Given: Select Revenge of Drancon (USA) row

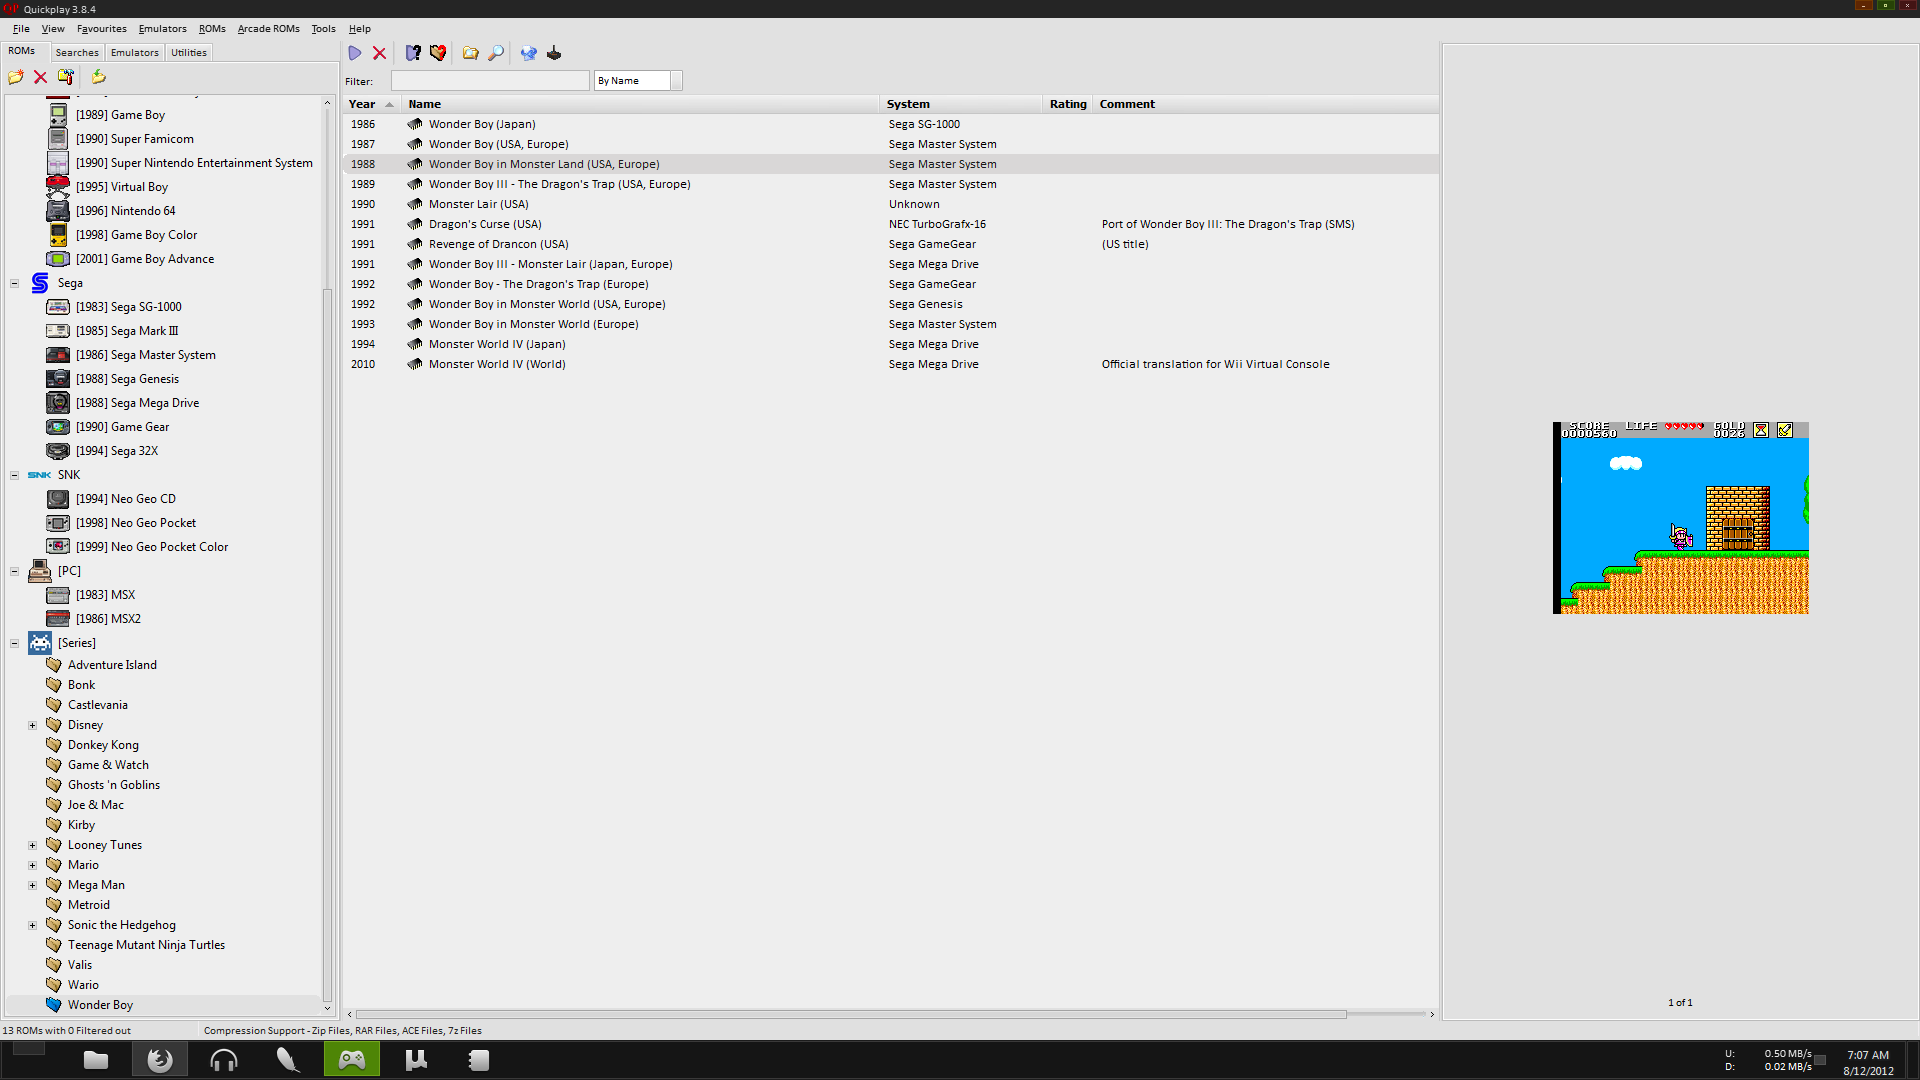Looking at the screenshot, I should [x=890, y=244].
